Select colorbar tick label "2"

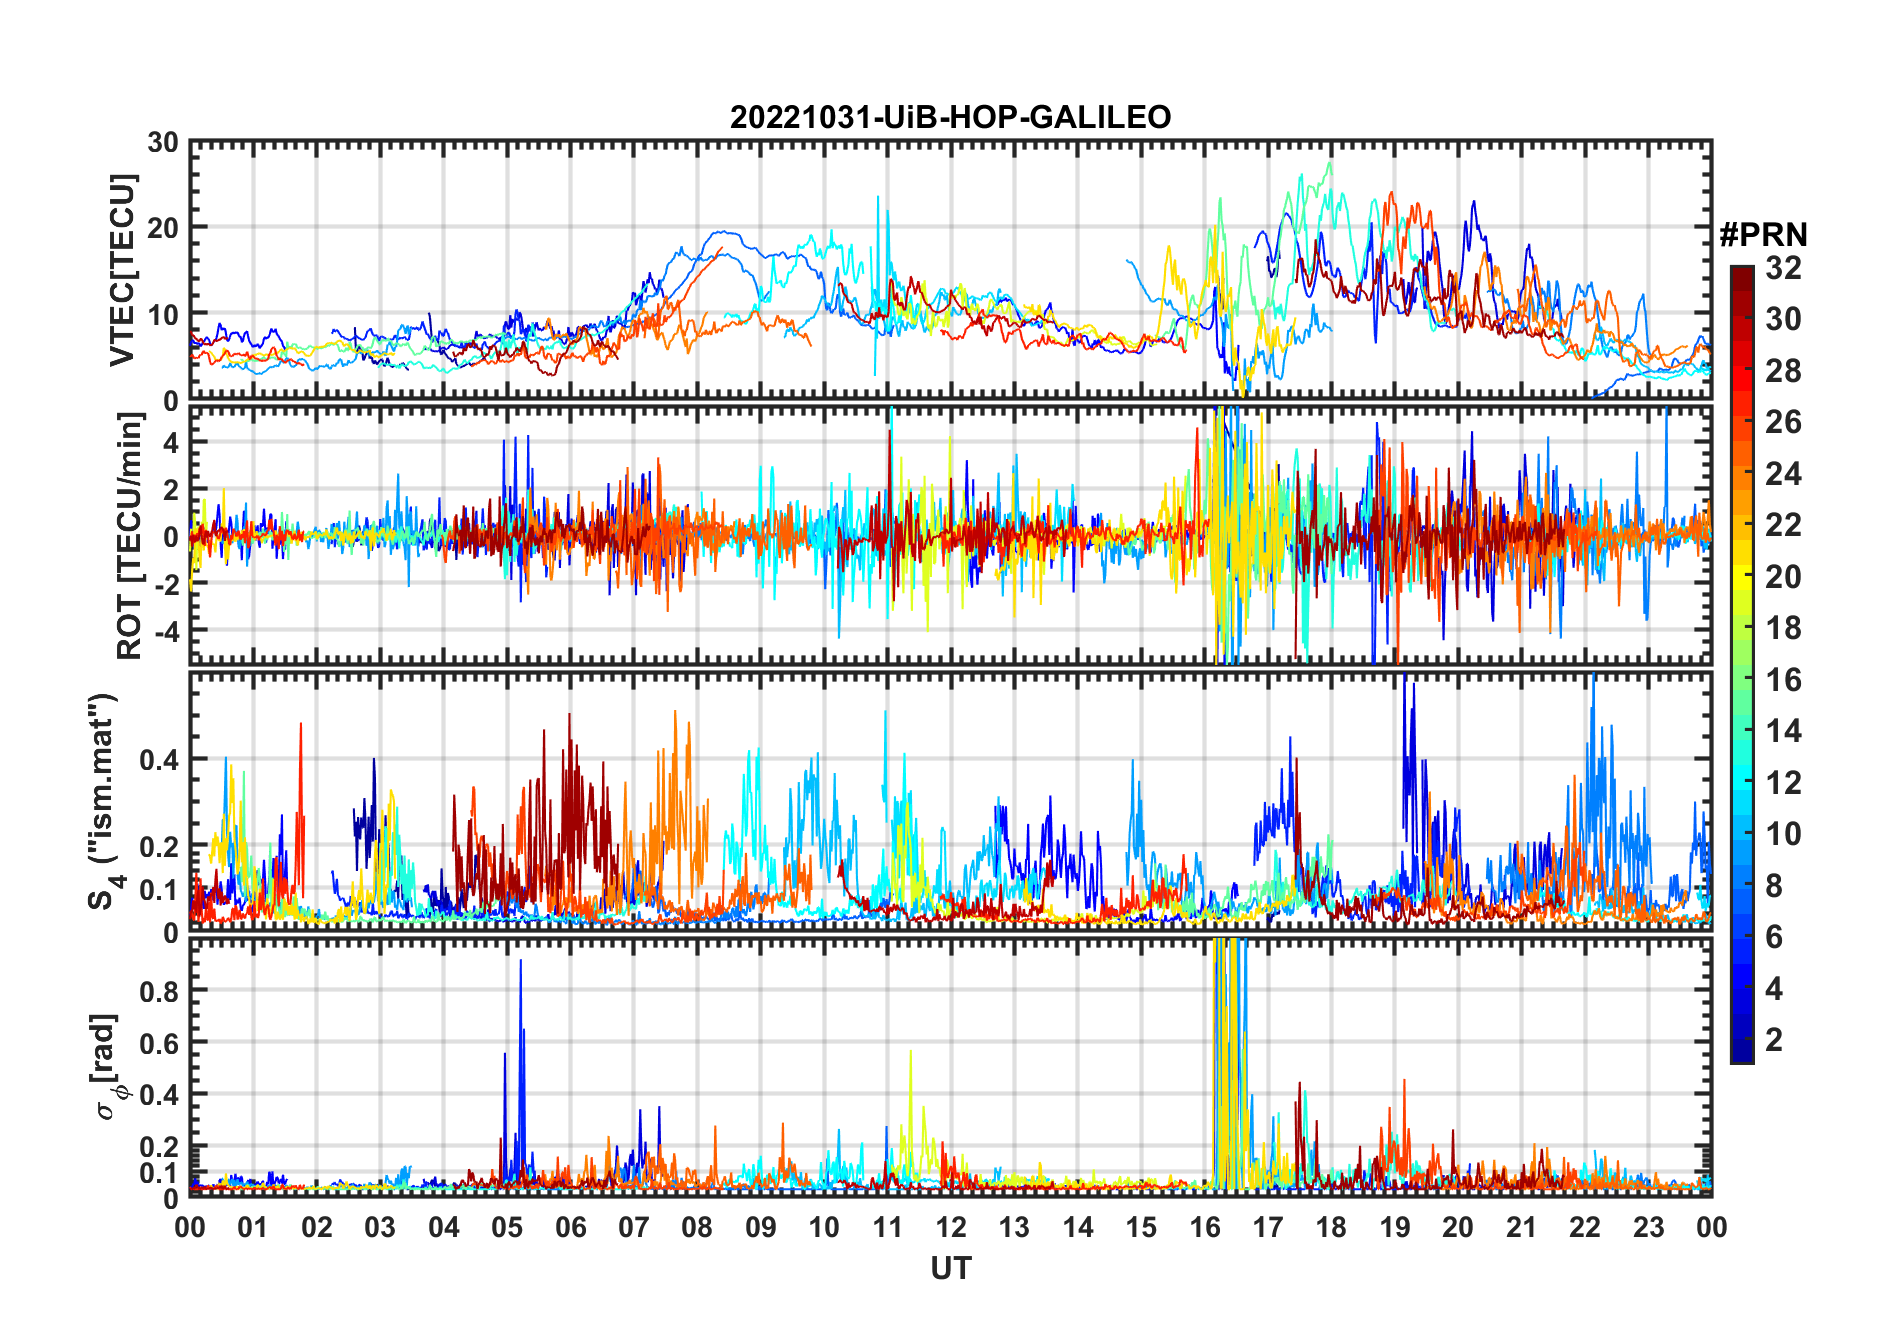point(1774,1040)
